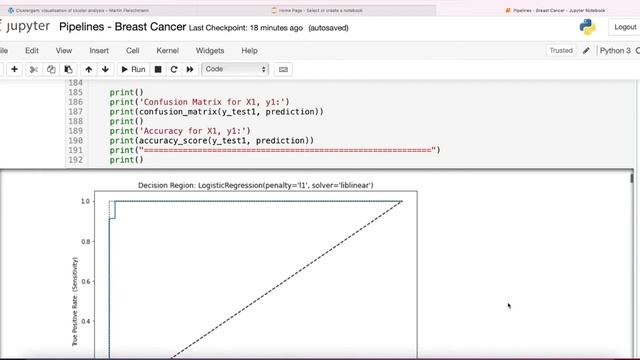
Task: Open the Edit menu
Action: 32,51
